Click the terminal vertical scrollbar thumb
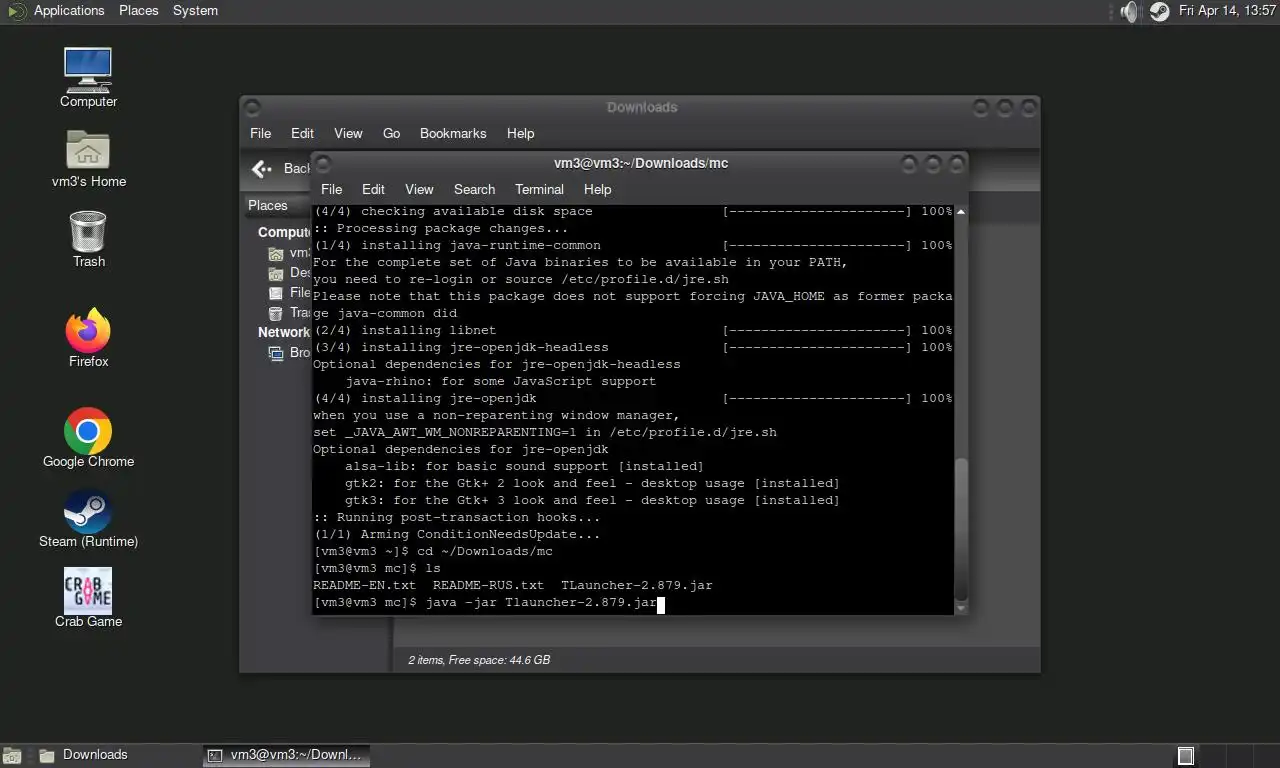Viewport: 1280px width, 768px height. 961,528
